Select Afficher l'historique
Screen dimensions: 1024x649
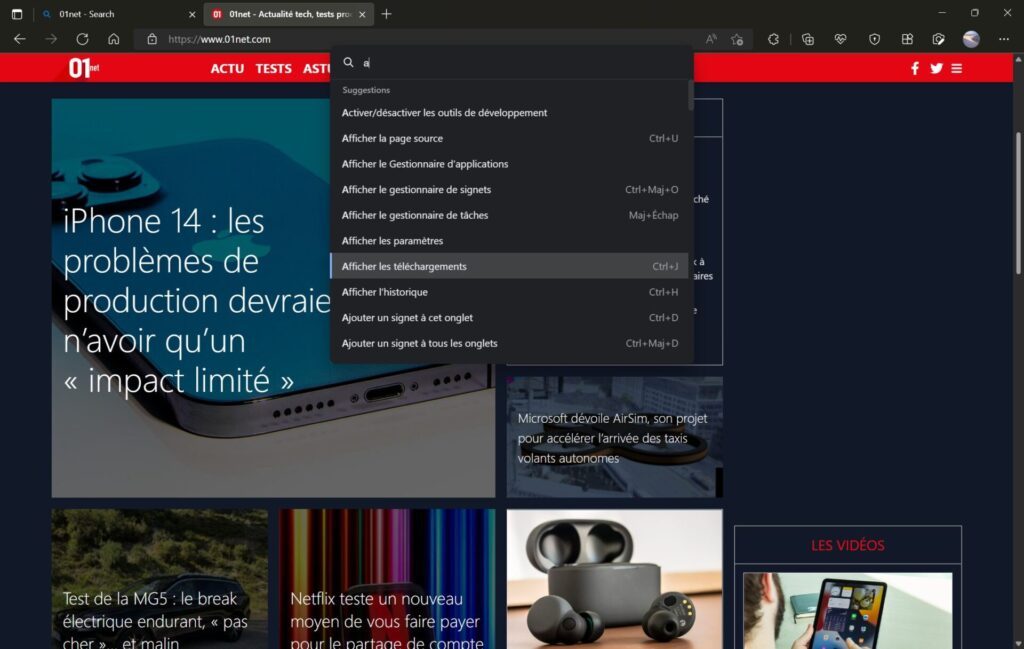(509, 292)
